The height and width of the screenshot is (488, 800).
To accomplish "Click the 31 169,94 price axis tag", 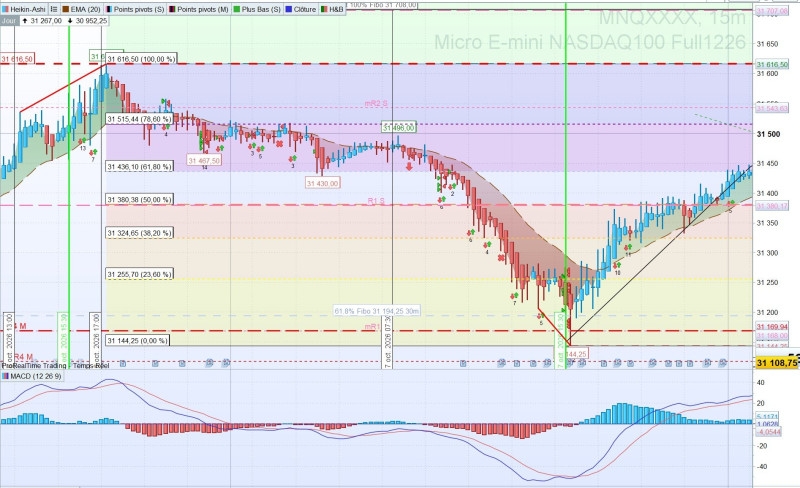I will 772,327.
